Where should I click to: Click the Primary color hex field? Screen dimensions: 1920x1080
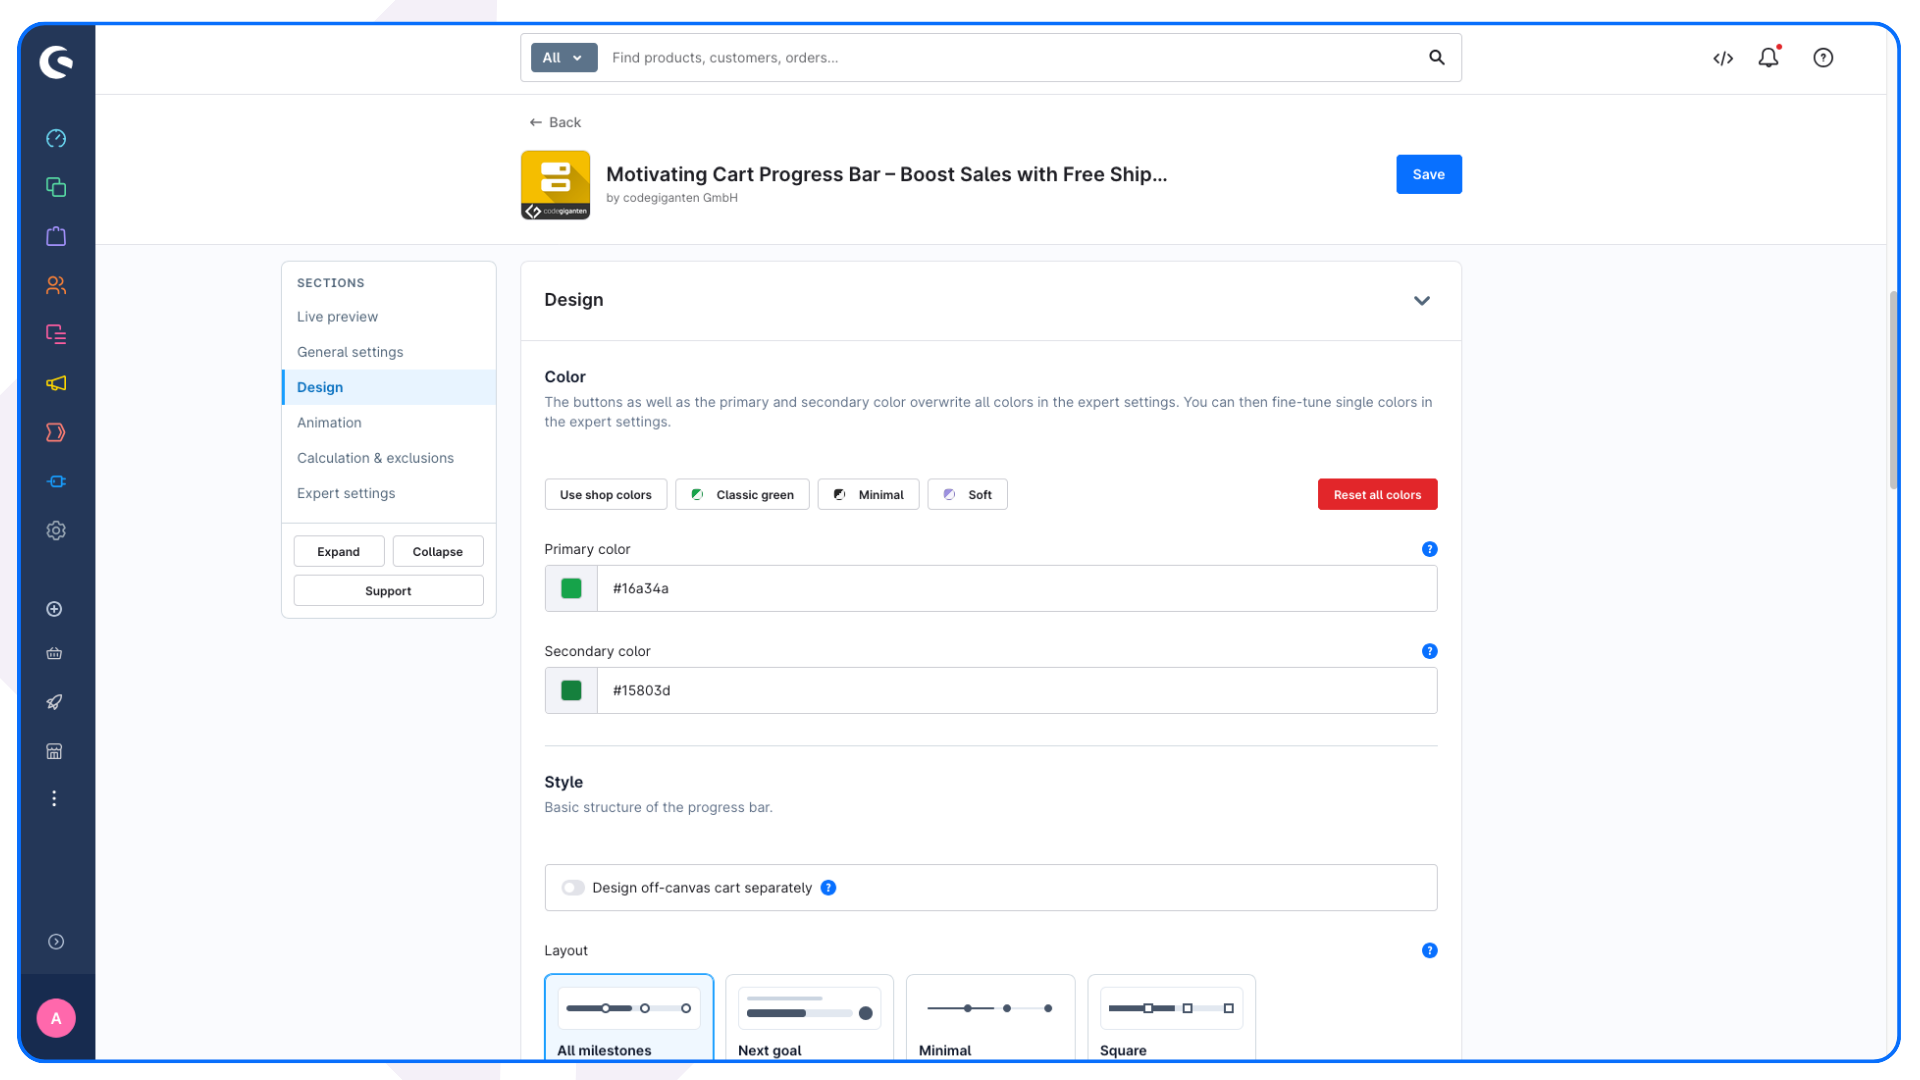click(1017, 588)
